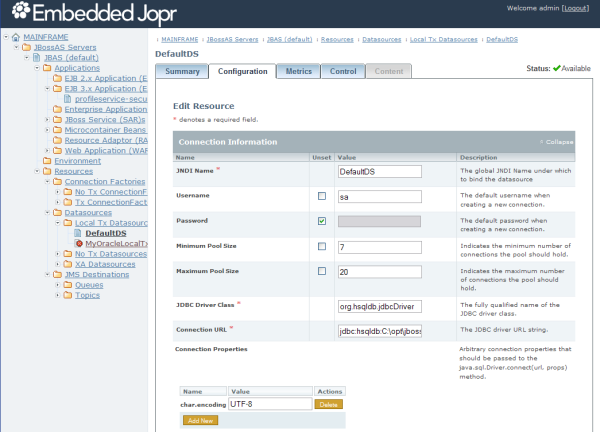
Task: Delete the char.encoding connection property
Action: pos(328,405)
